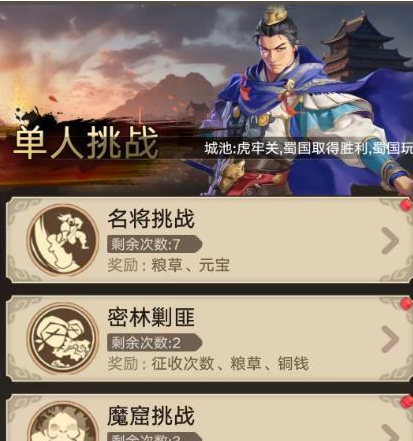413x441 pixels.
Task: Tap the 魔窟挑战 round emblem icon
Action: tap(63, 421)
